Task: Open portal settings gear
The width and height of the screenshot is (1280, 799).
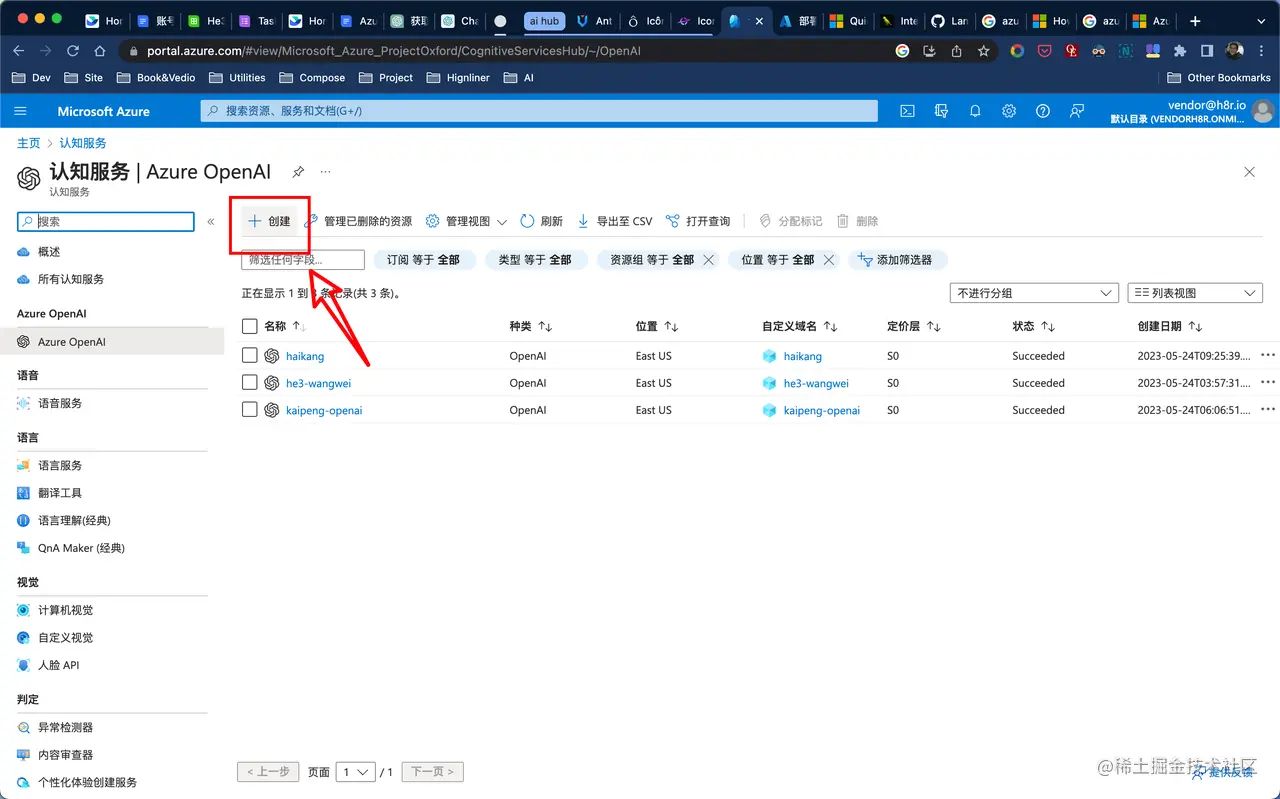Action: [x=1009, y=111]
